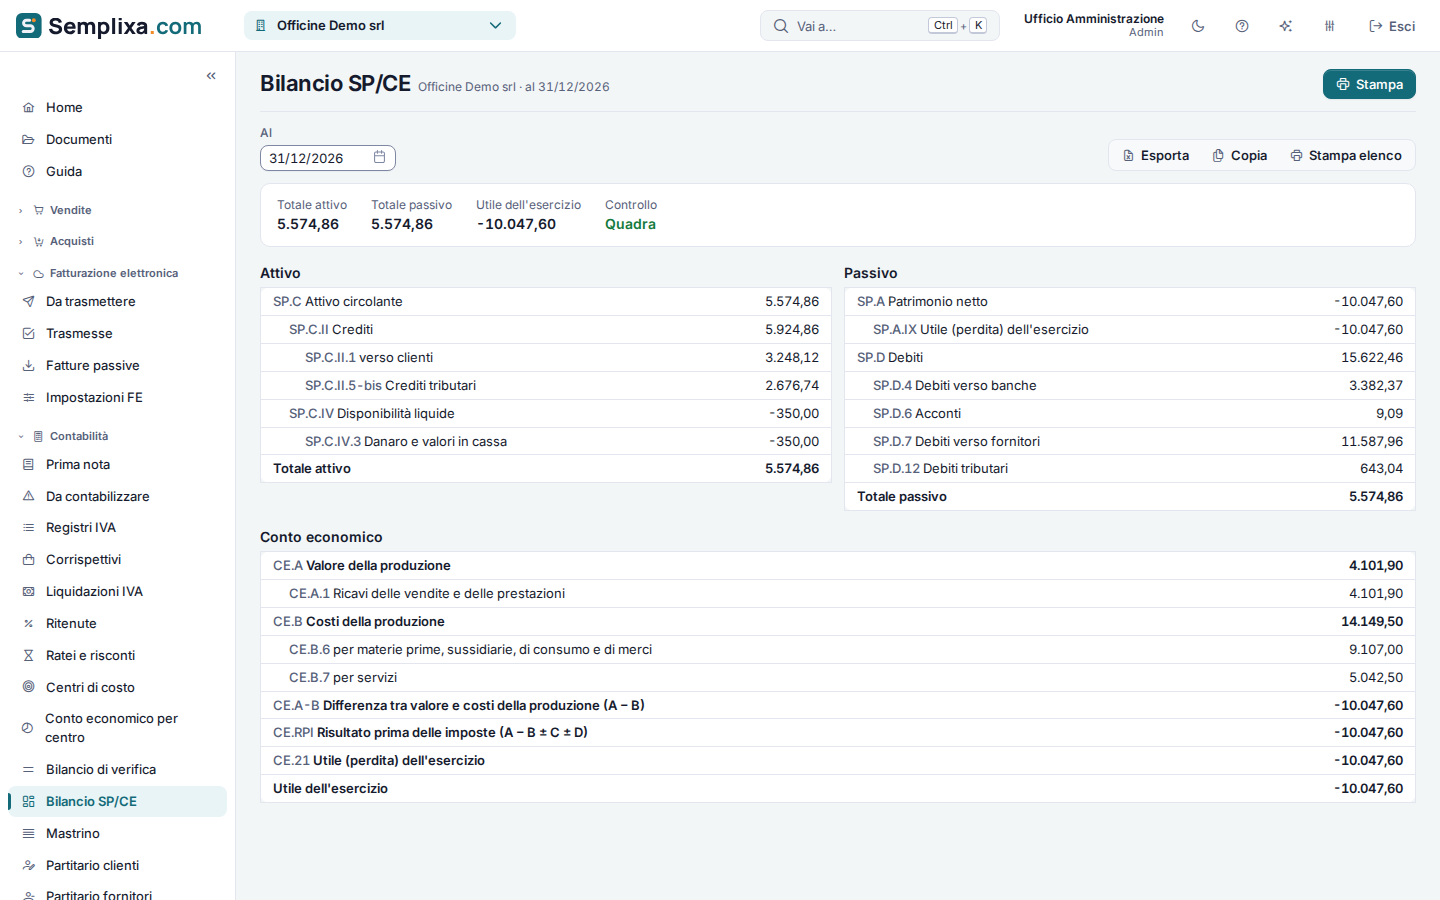Click the Vai a... search field

pyautogui.click(x=880, y=26)
